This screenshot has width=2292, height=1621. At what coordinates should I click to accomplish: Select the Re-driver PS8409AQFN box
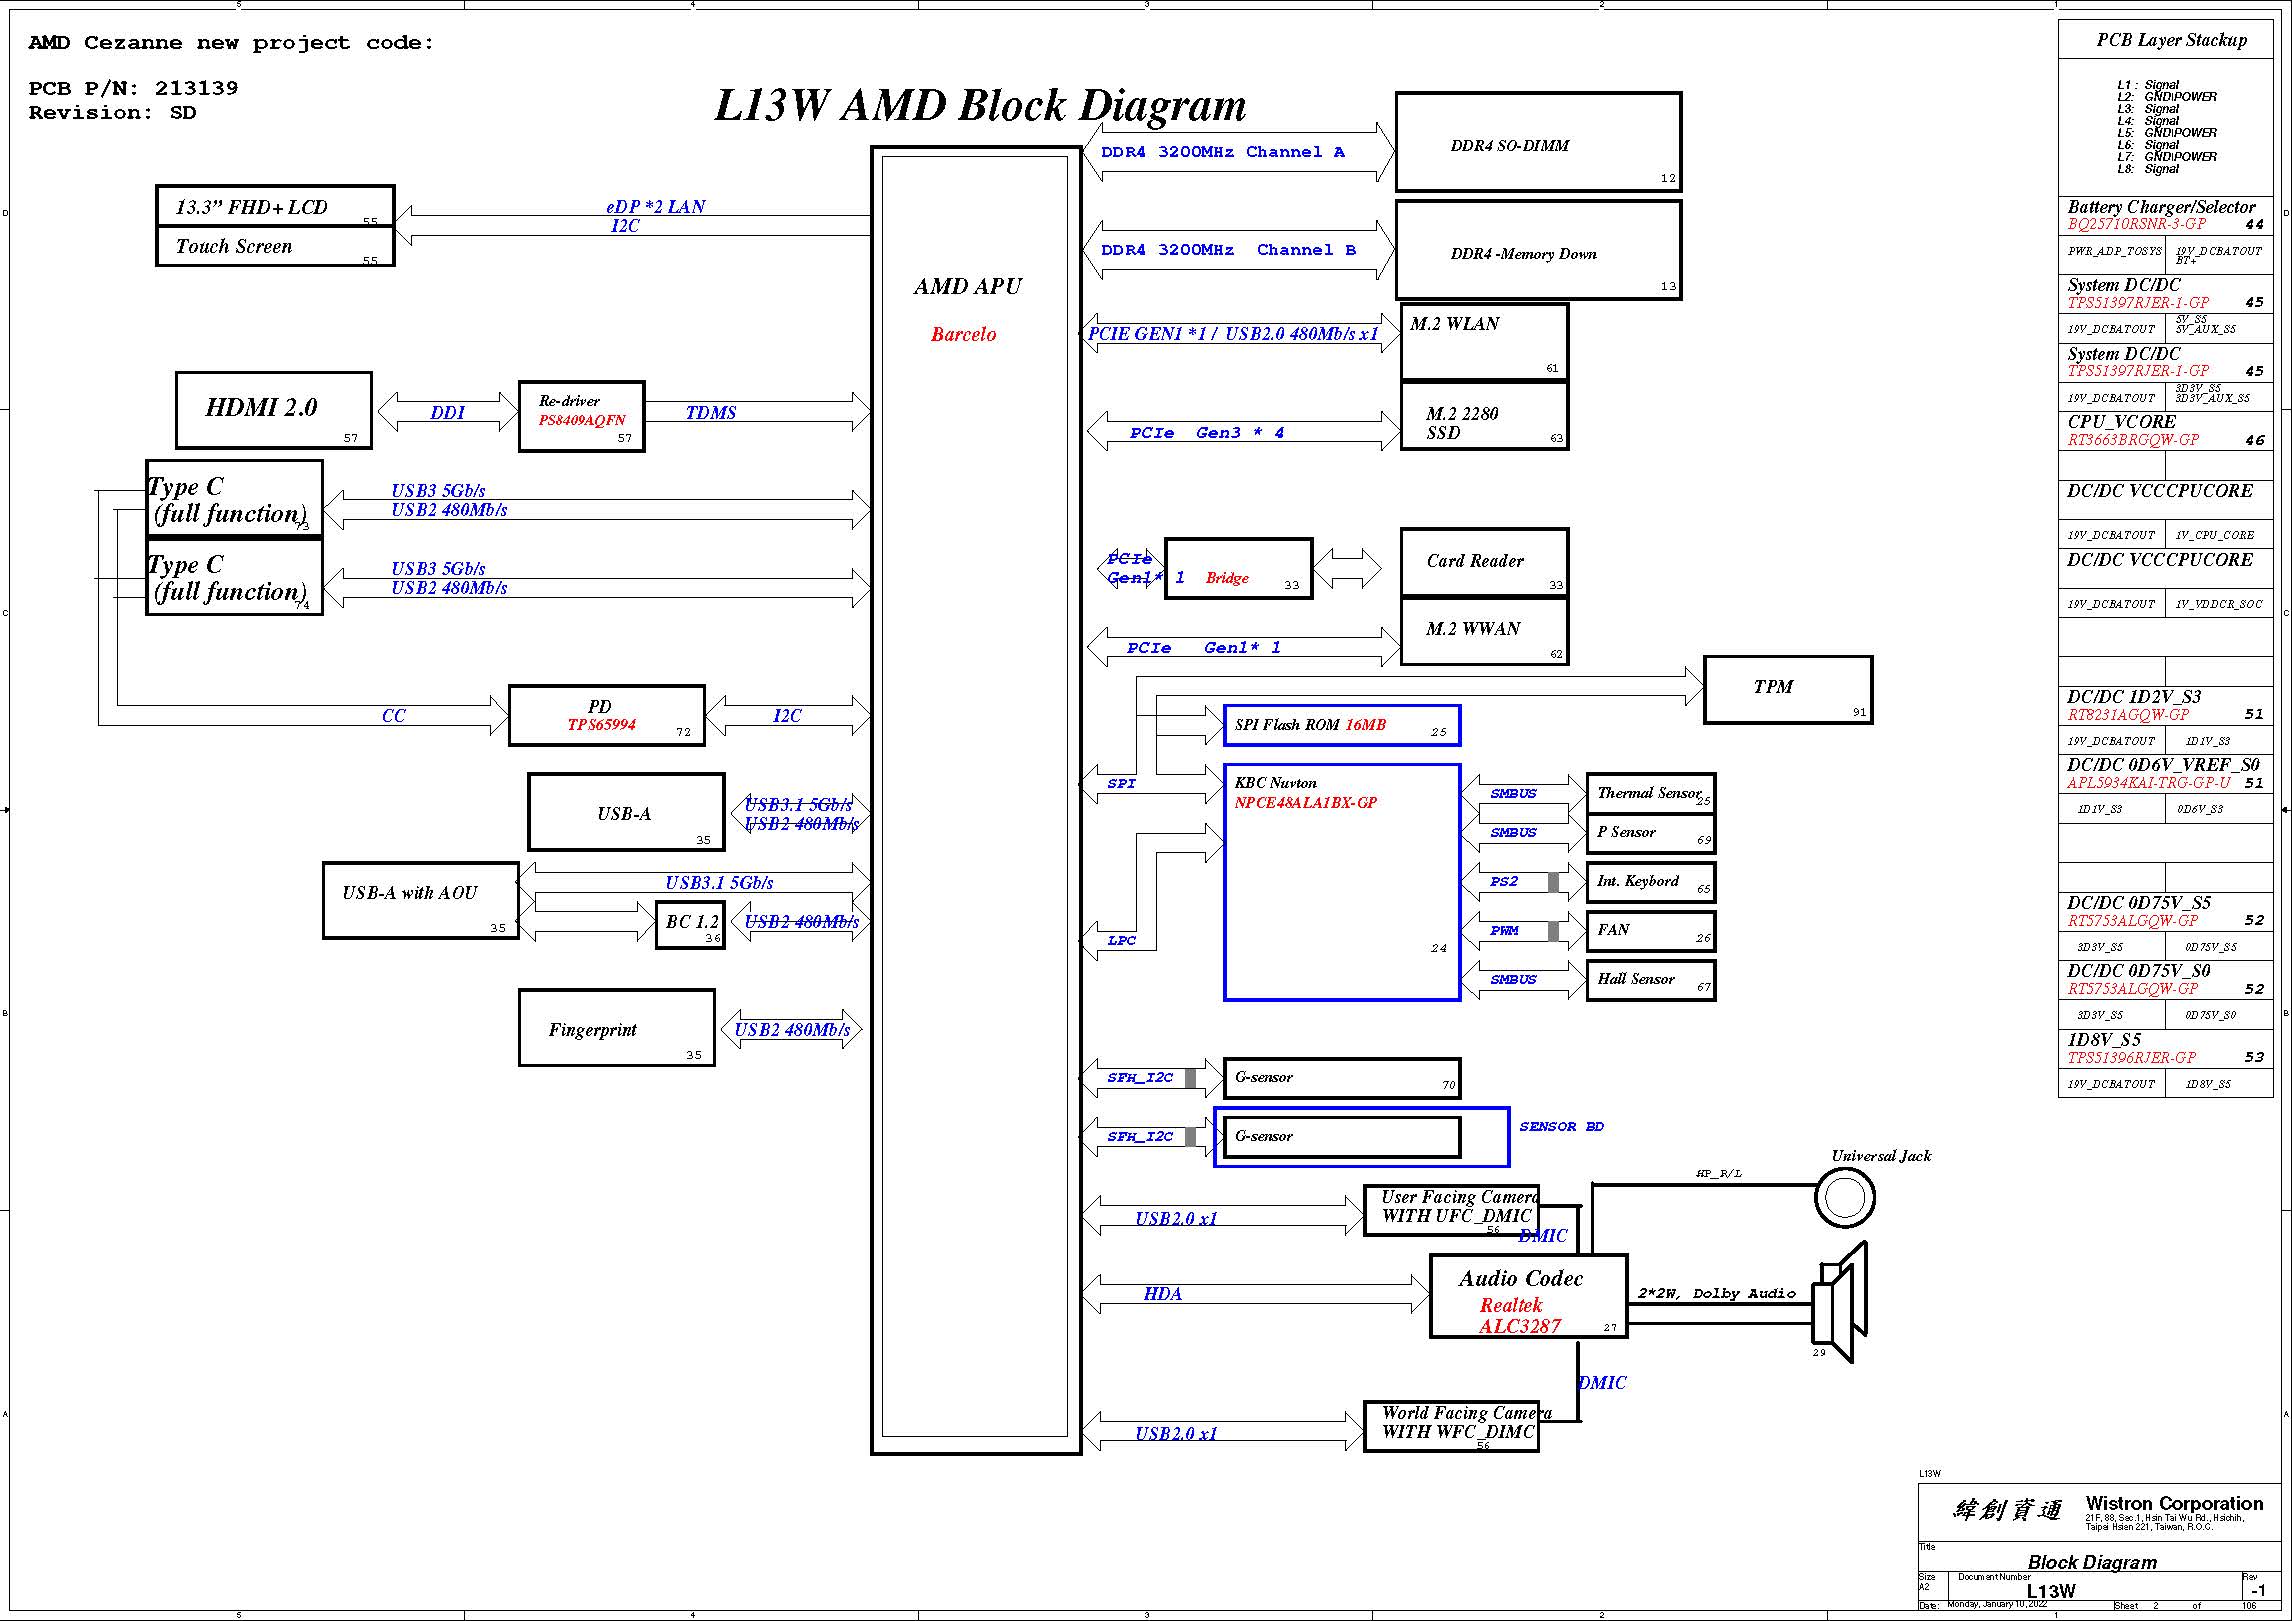point(581,416)
